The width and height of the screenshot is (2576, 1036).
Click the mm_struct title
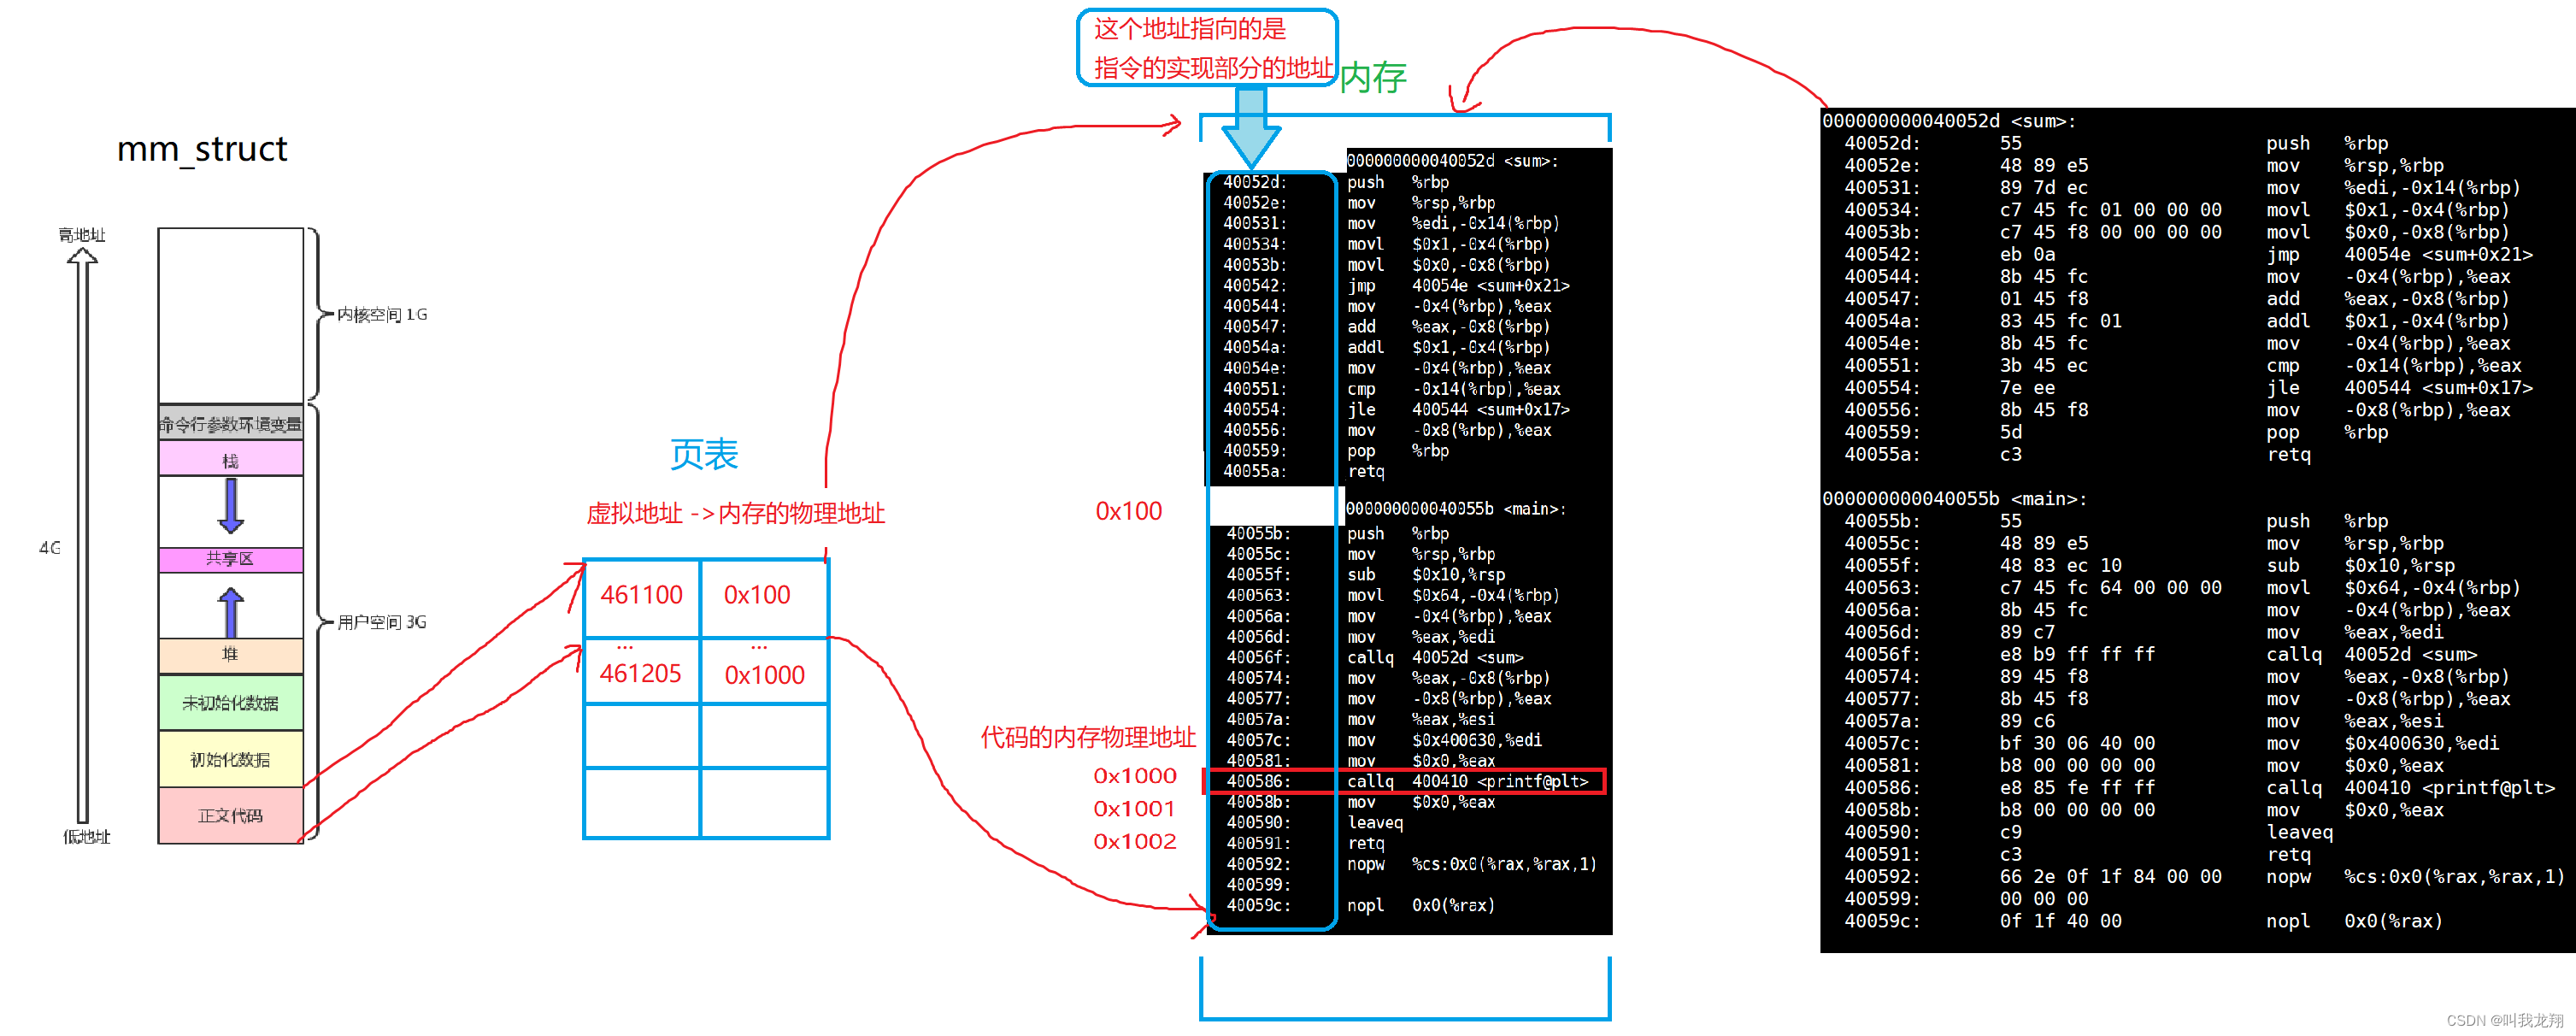pos(202,149)
